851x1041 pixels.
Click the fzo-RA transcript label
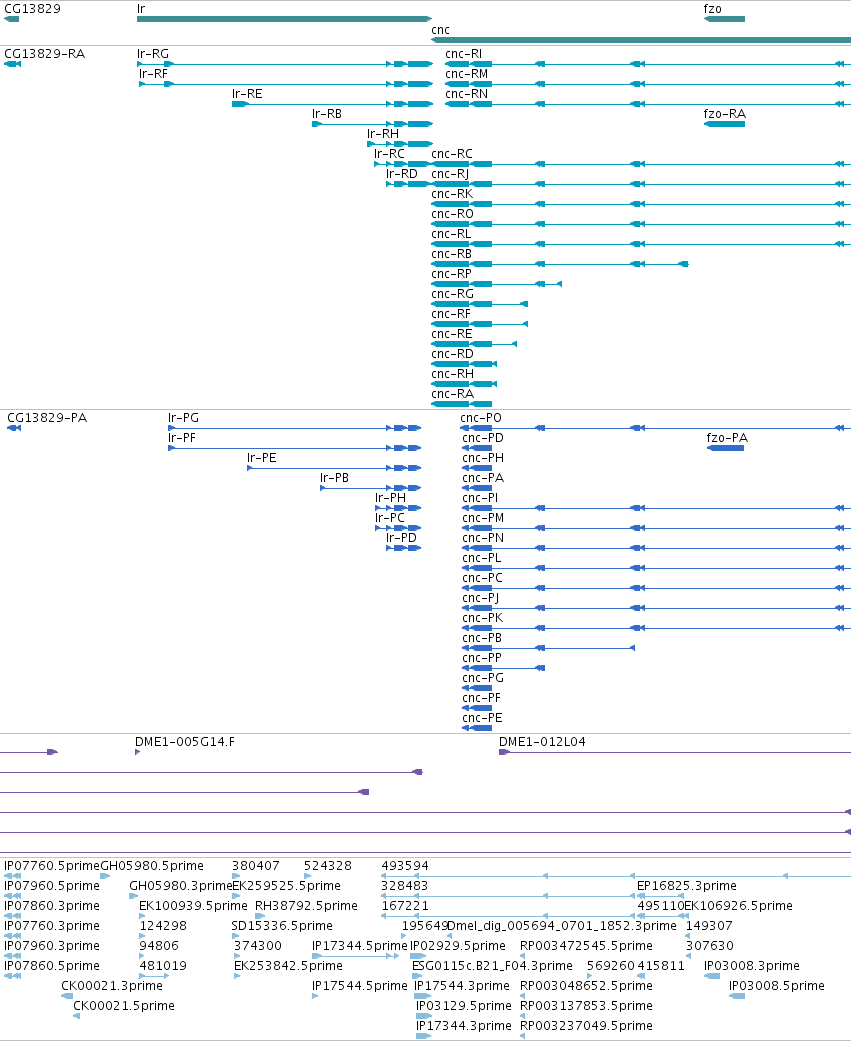(x=725, y=114)
